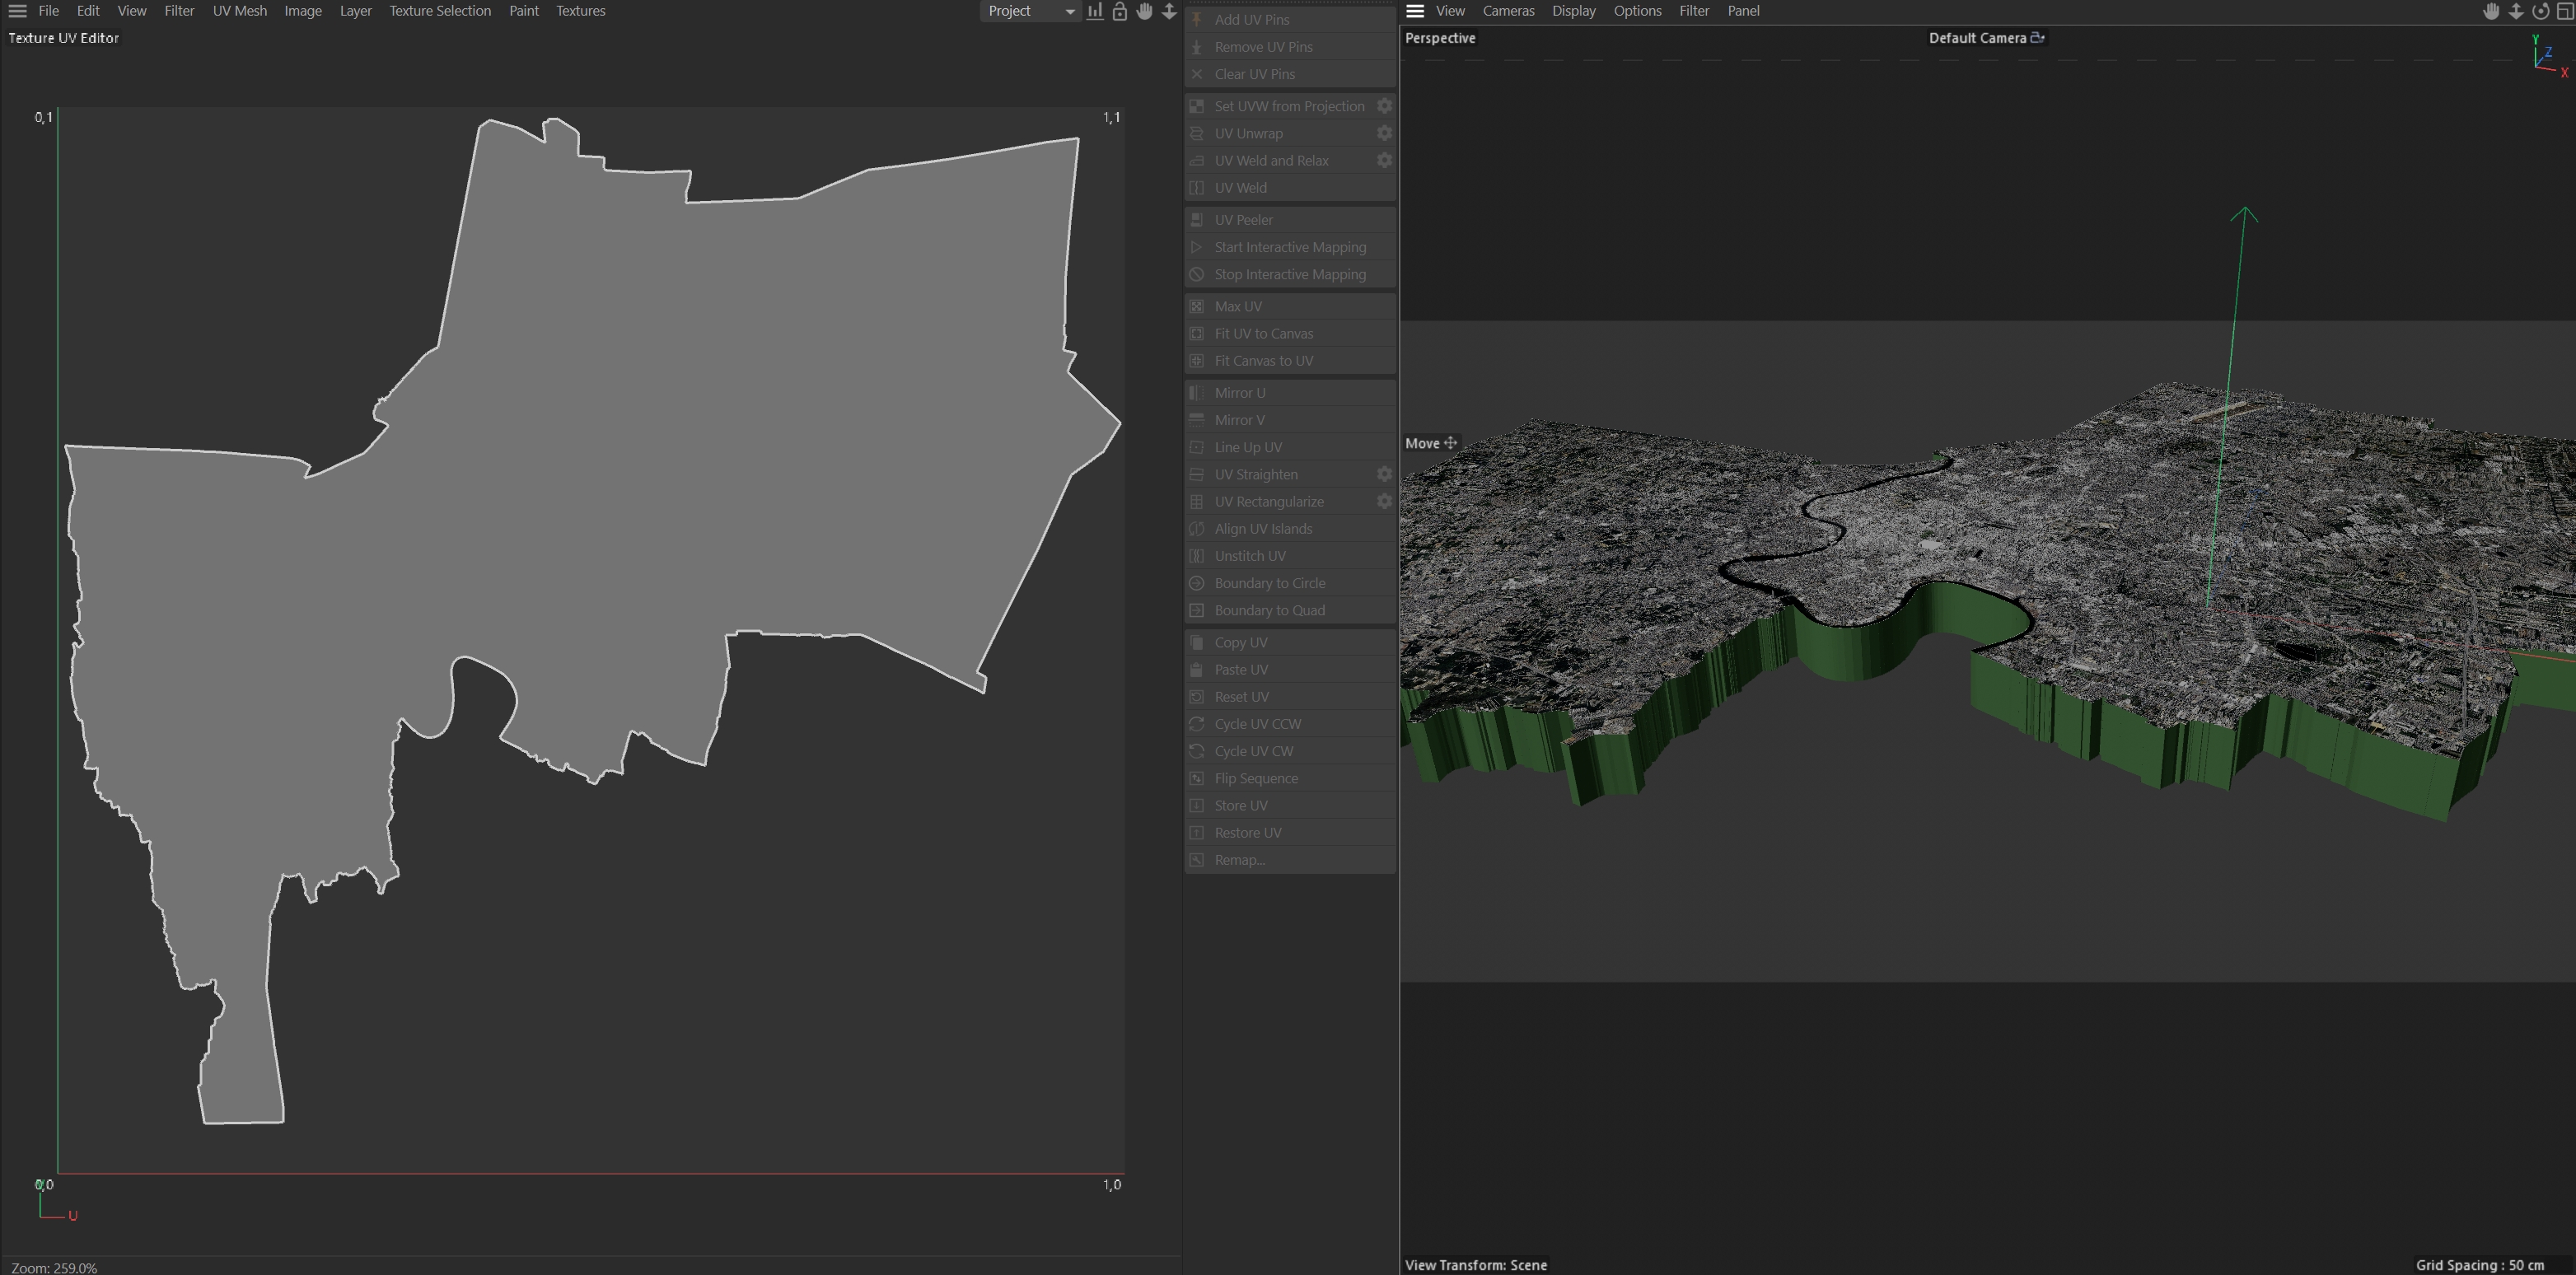Open the Project dropdown
The image size is (2576, 1275).
click(x=1030, y=11)
